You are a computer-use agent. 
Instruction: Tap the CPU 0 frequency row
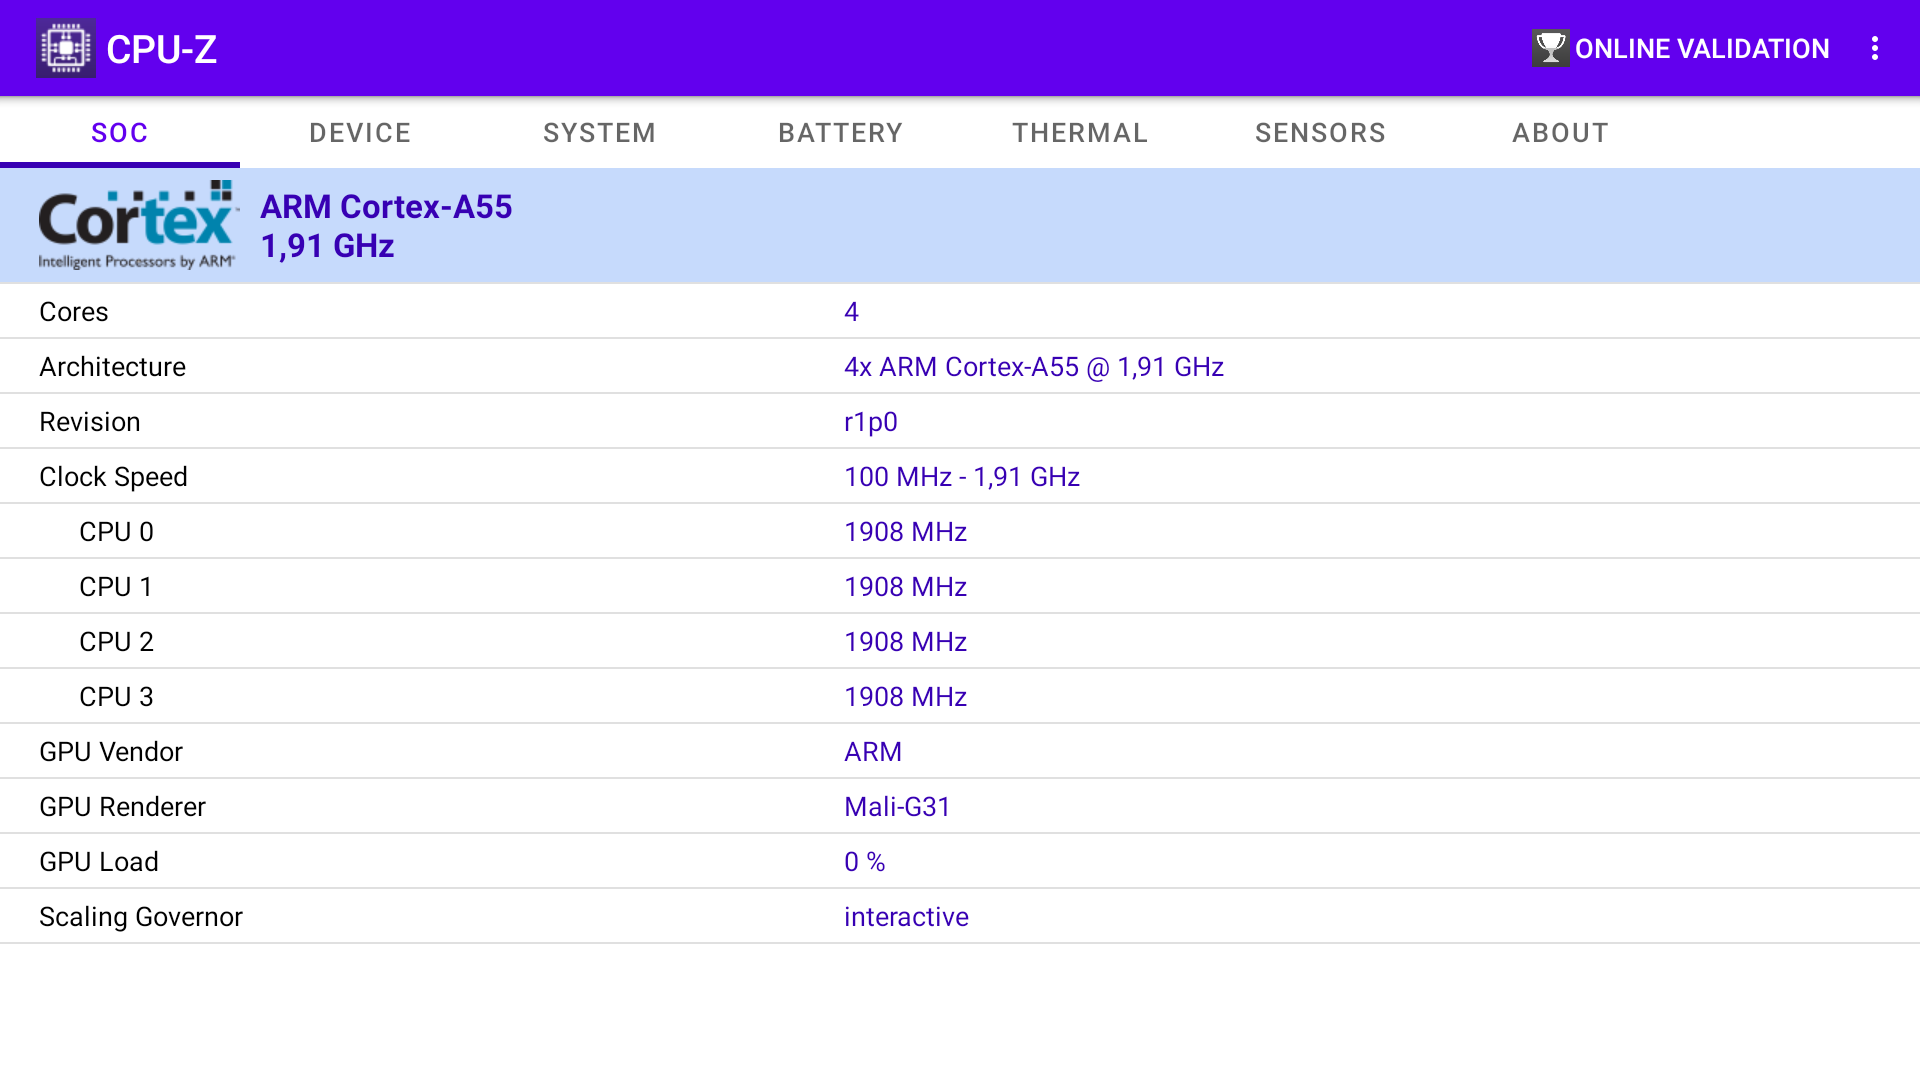point(960,532)
